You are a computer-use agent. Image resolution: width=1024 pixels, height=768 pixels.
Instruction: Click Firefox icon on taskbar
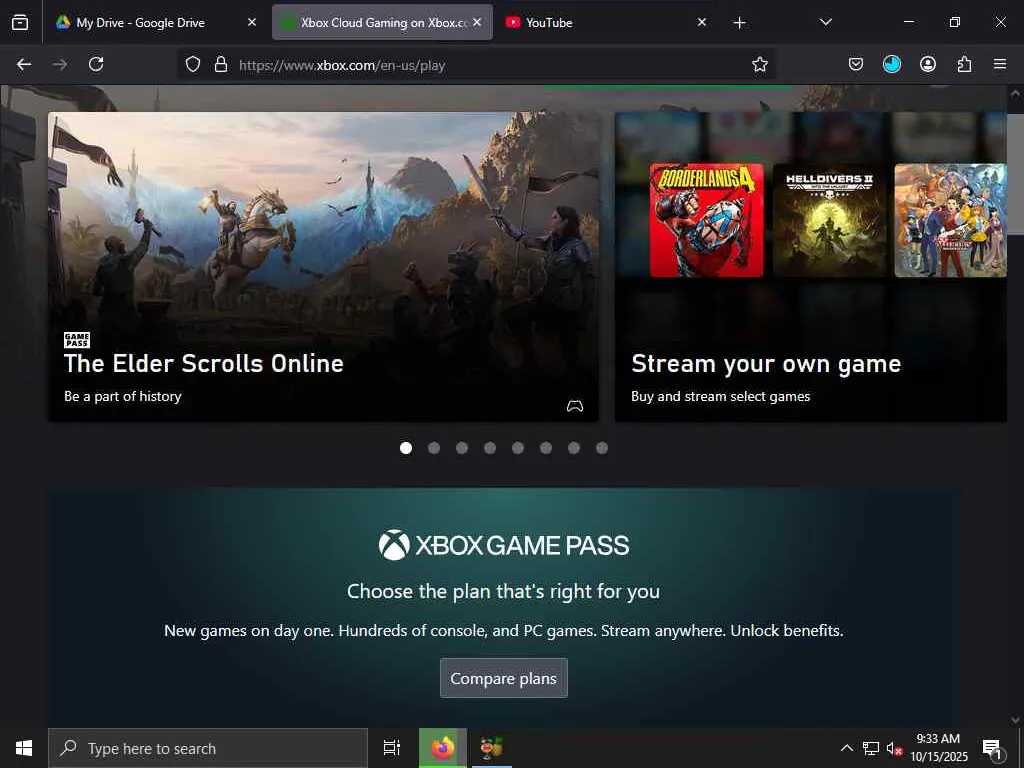tap(443, 748)
